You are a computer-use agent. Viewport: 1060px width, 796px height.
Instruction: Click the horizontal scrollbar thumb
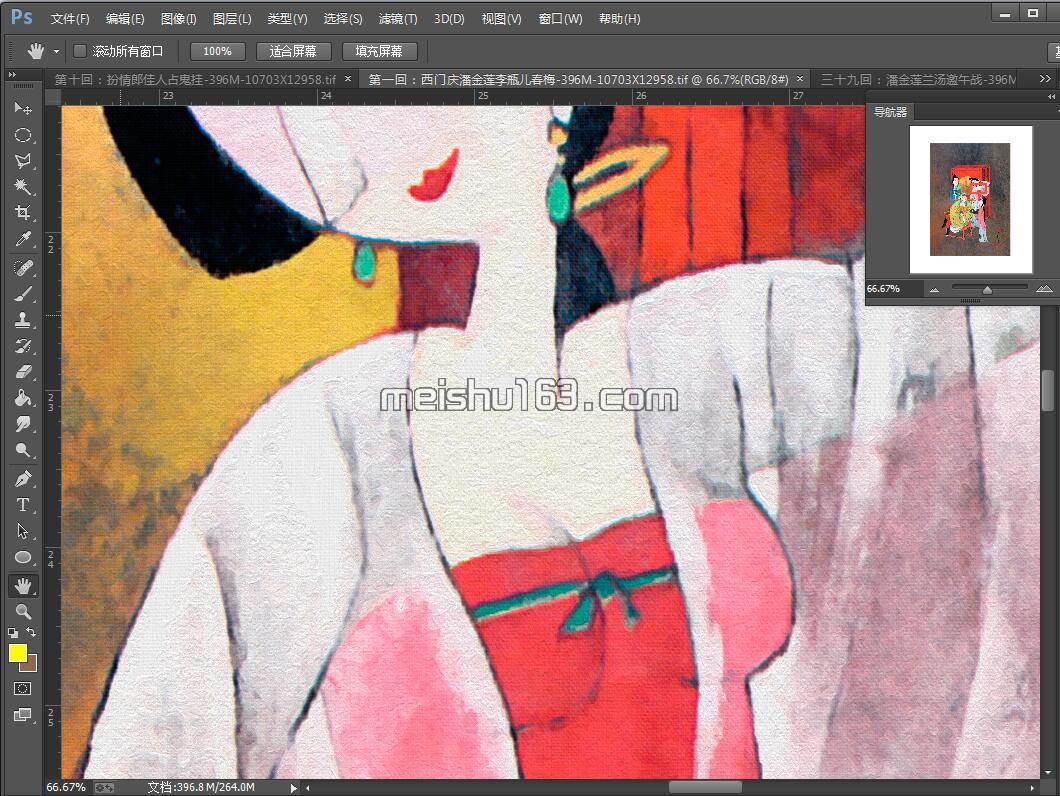(705, 788)
